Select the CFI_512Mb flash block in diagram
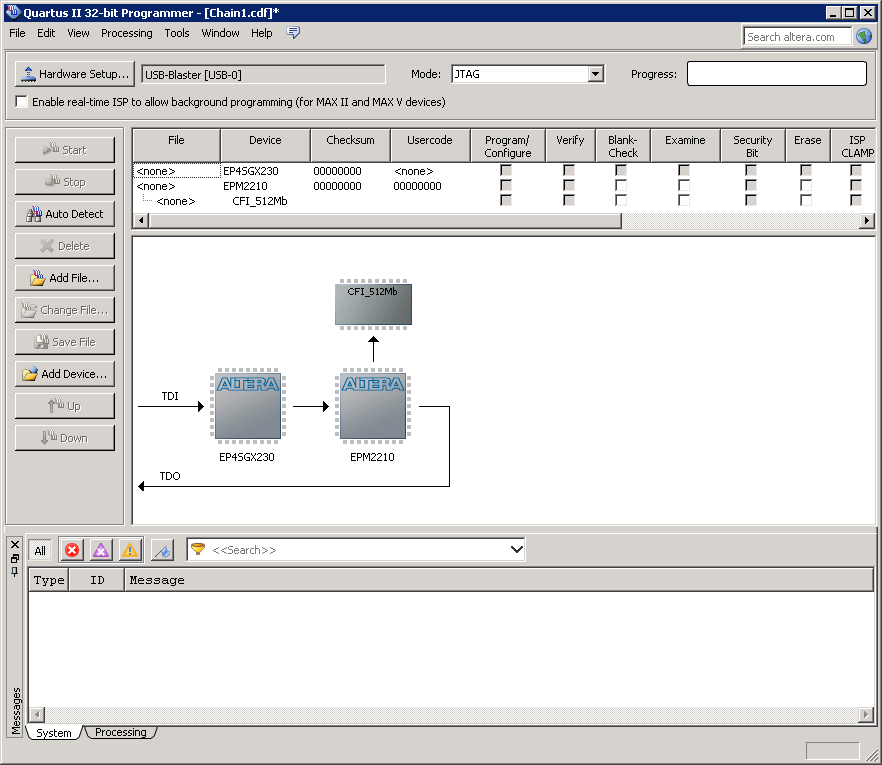 pos(374,304)
